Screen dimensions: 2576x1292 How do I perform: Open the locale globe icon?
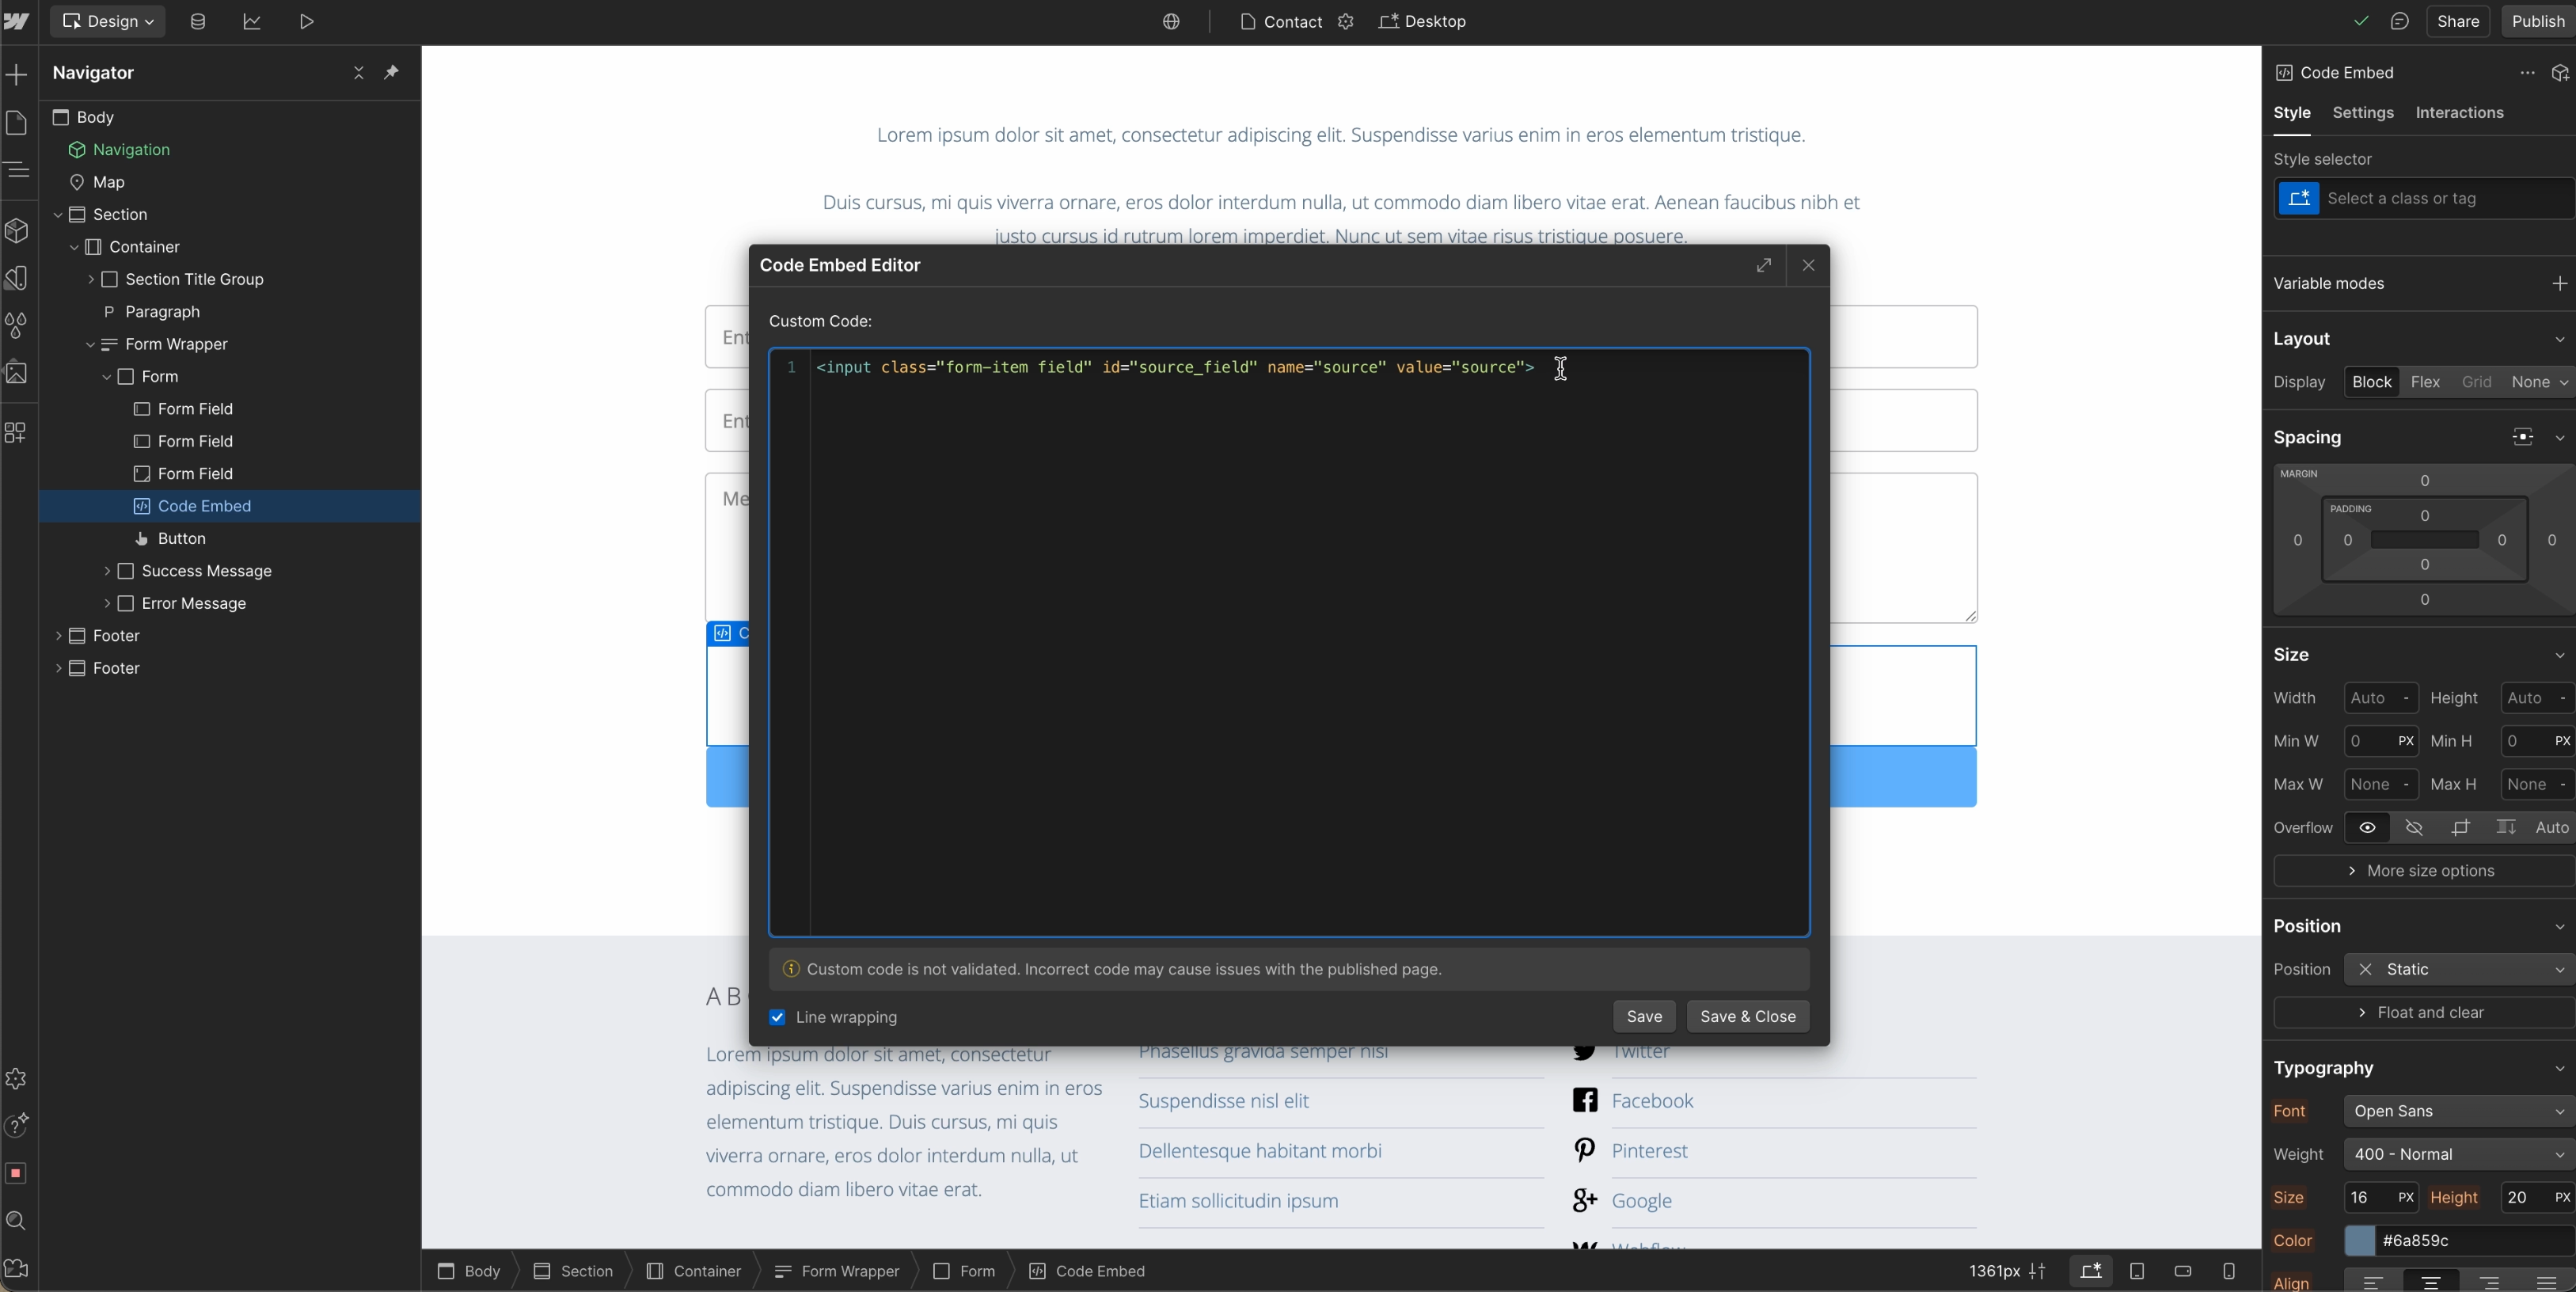click(1171, 21)
